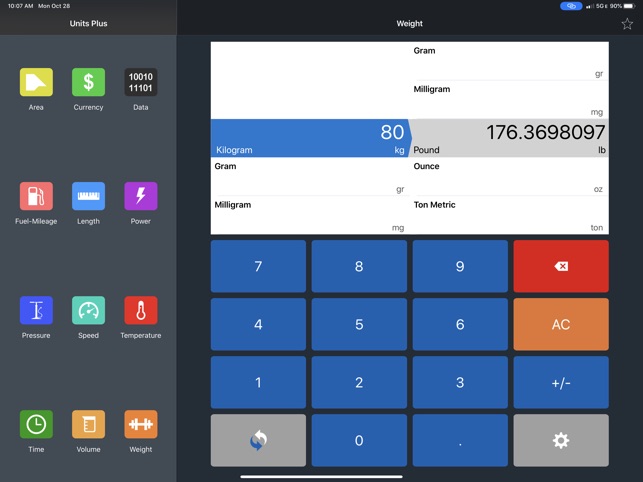Open settings with the gear button

click(561, 440)
